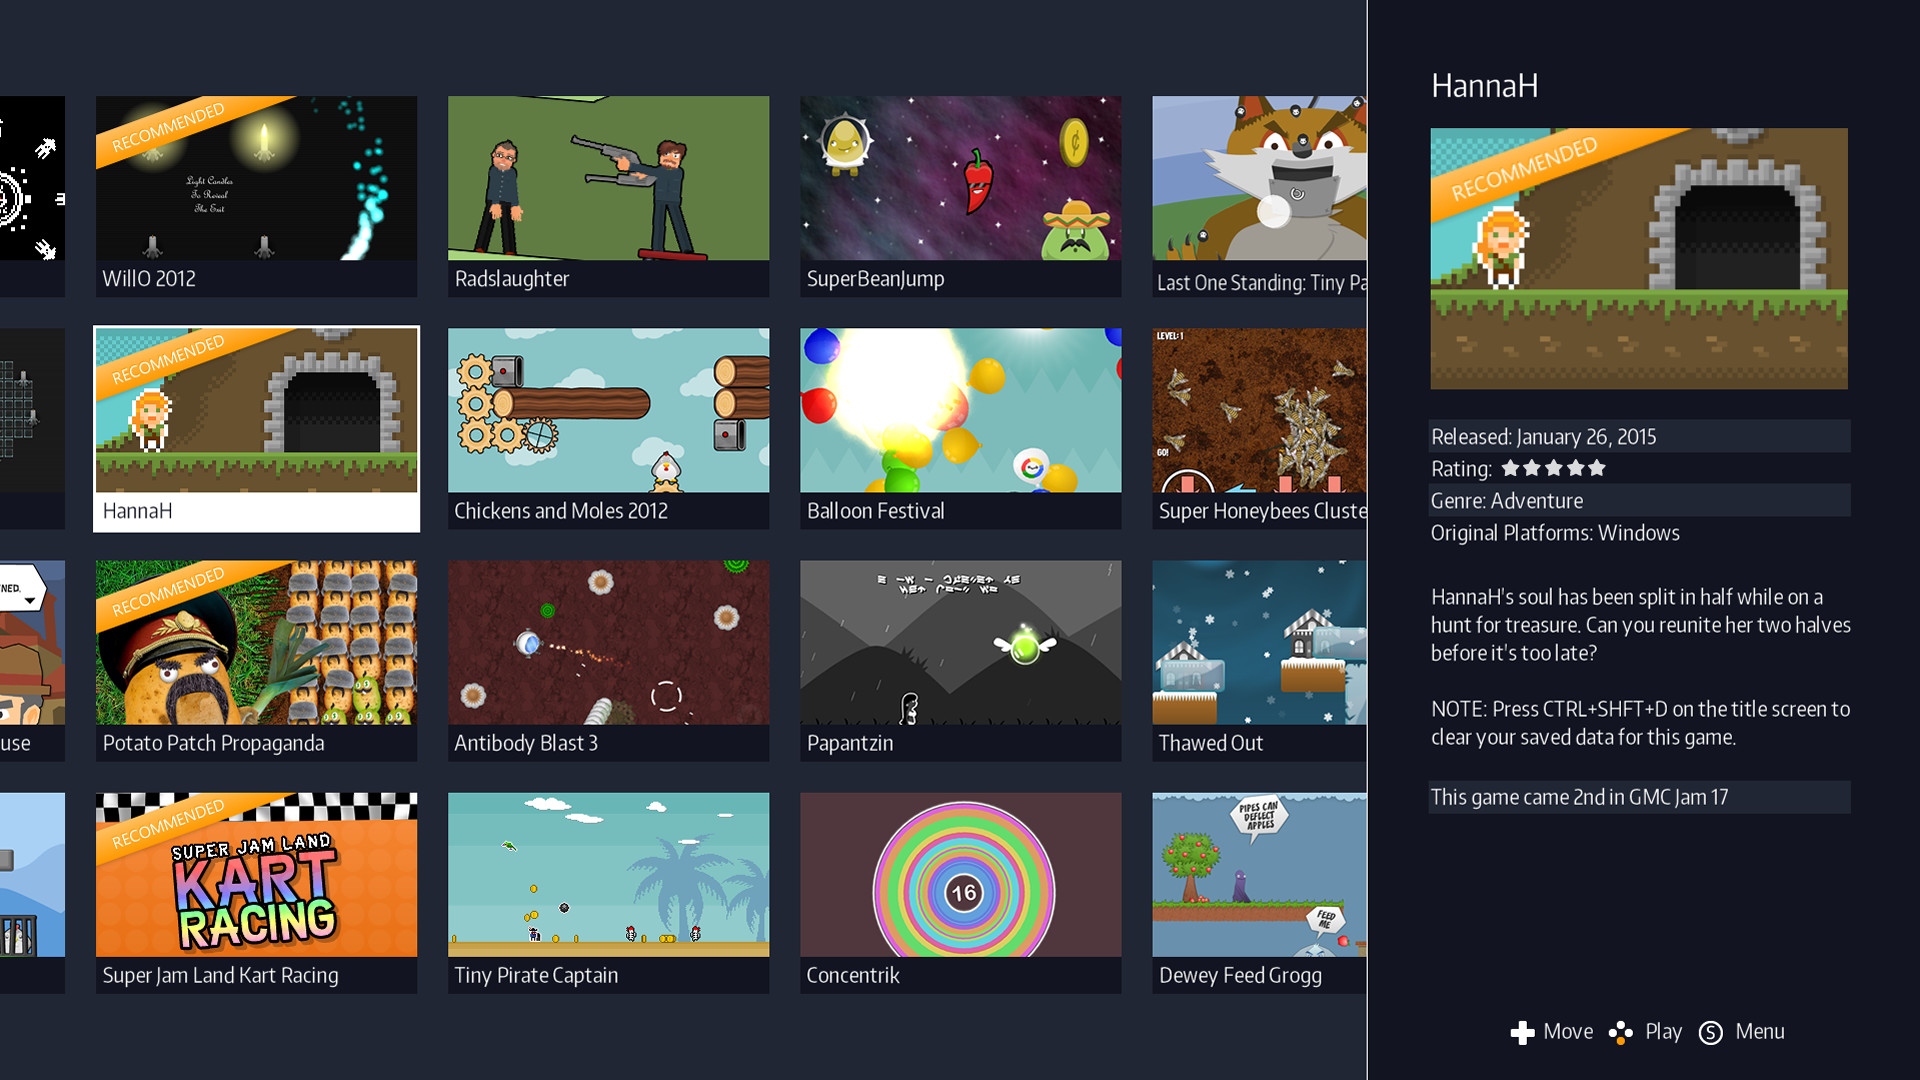
Task: Click HannaH's large preview screenshot
Action: point(1639,257)
